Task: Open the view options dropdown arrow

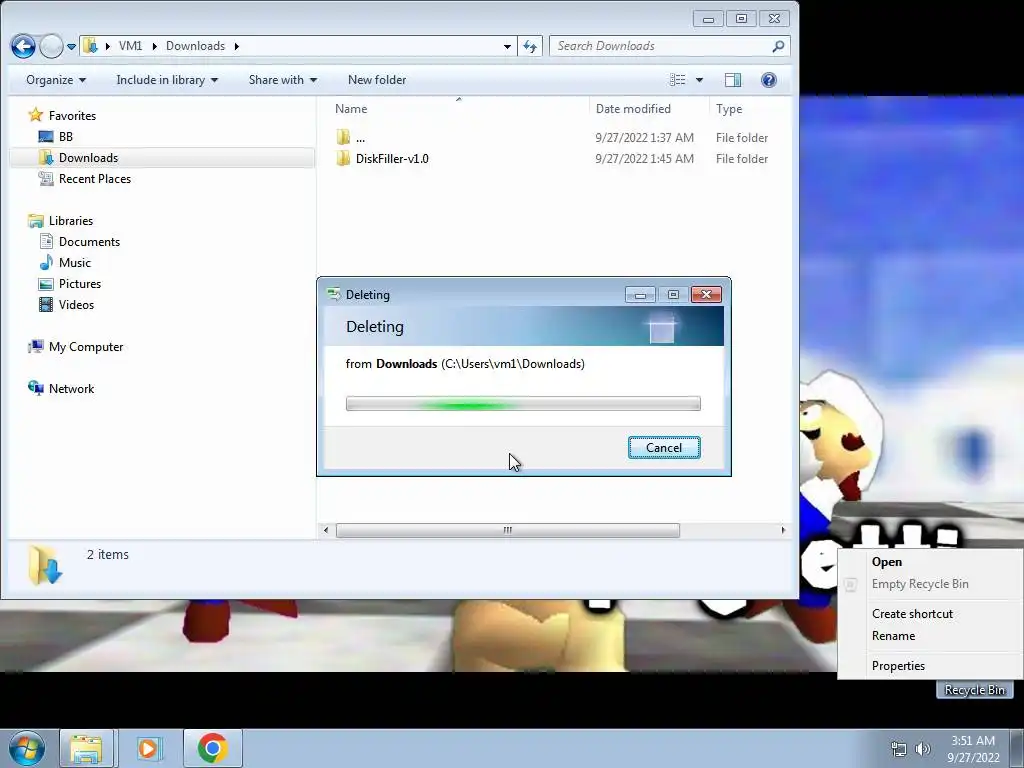Action: click(699, 80)
